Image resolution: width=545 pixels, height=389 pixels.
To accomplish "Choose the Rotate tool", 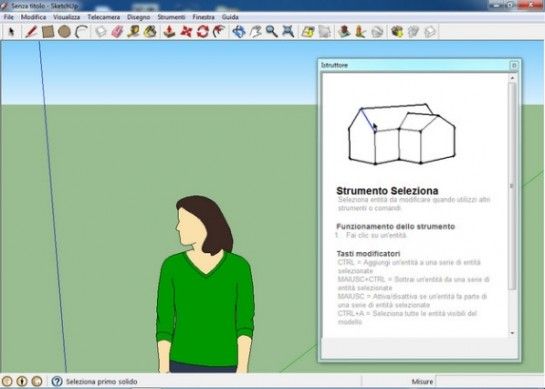I will pyautogui.click(x=203, y=32).
